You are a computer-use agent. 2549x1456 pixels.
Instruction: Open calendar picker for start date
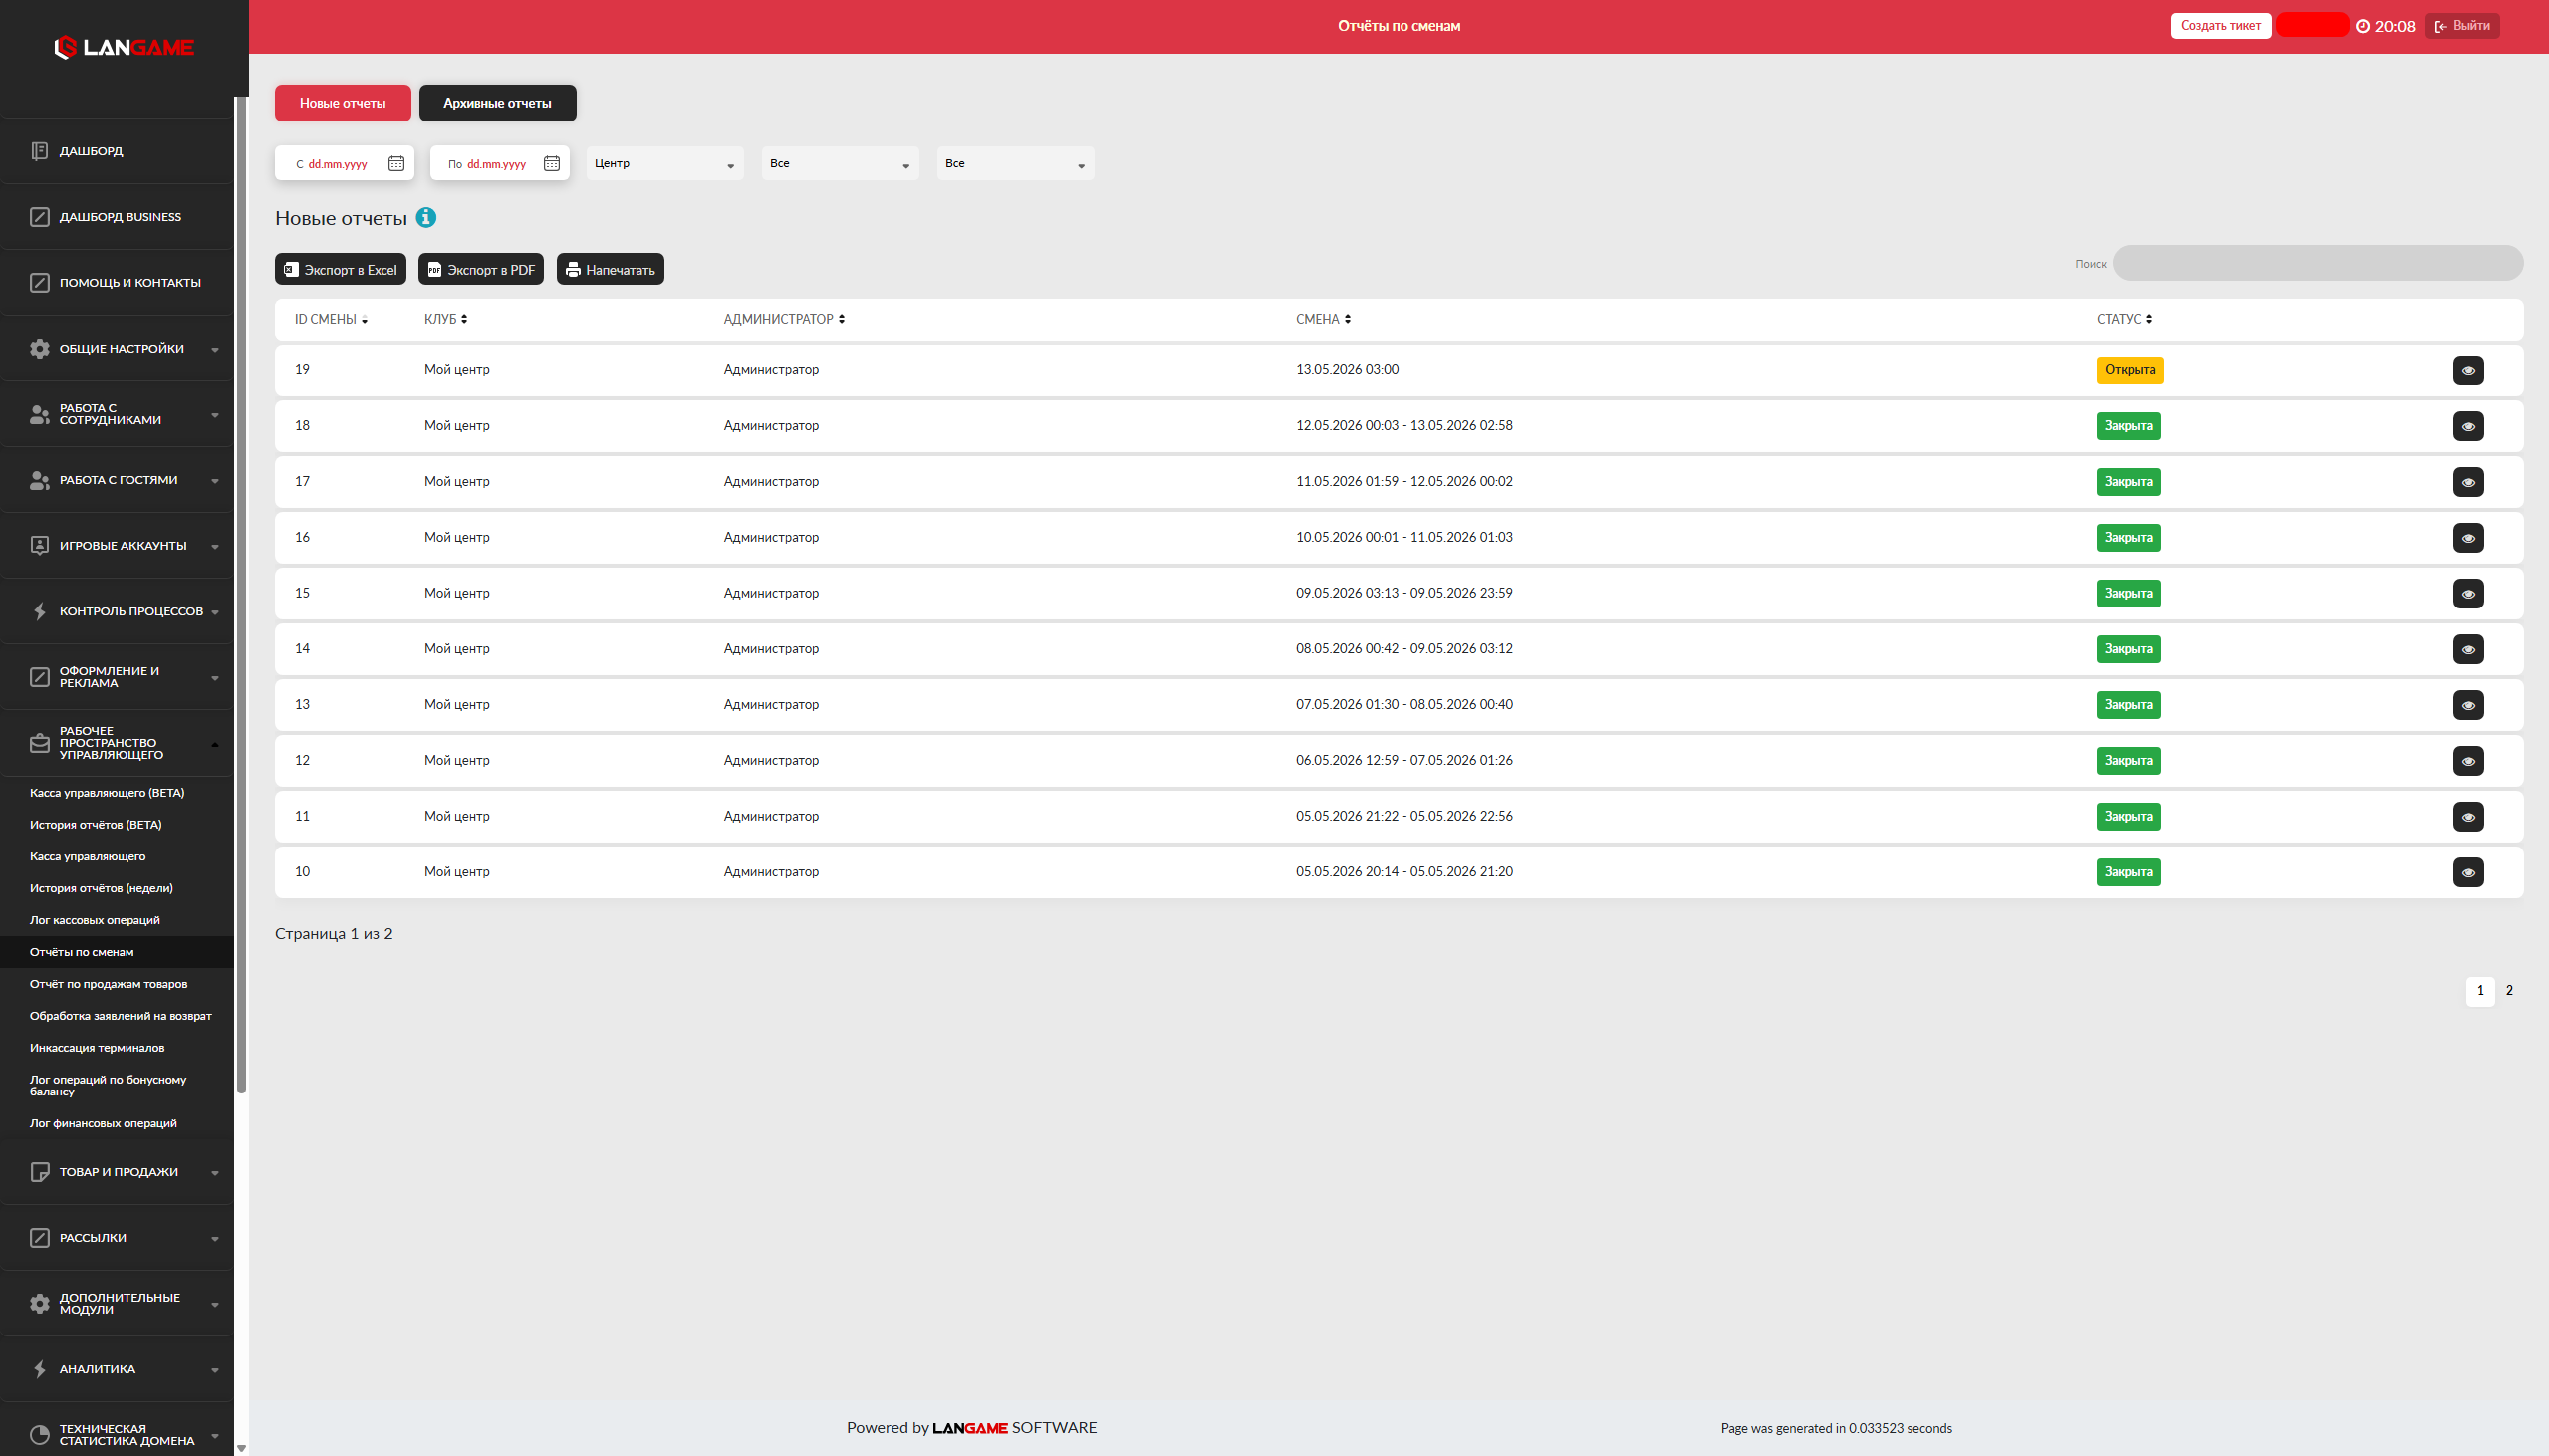pos(396,163)
